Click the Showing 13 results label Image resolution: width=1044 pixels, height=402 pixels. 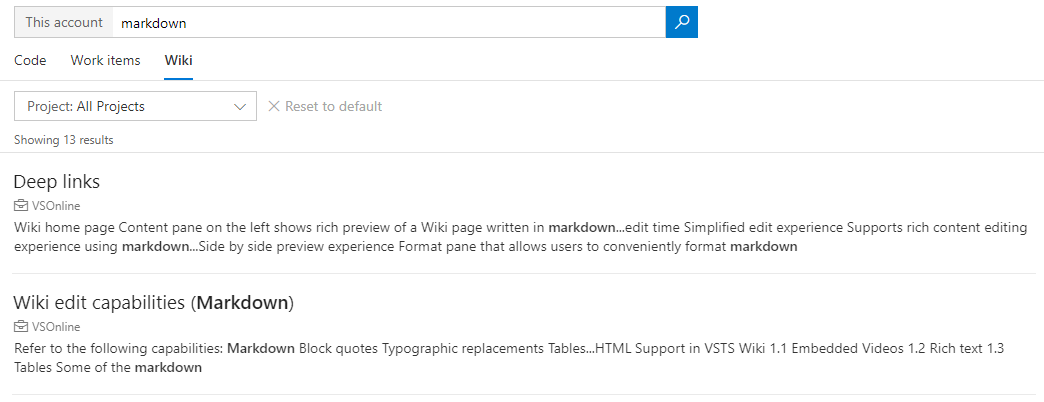point(63,140)
